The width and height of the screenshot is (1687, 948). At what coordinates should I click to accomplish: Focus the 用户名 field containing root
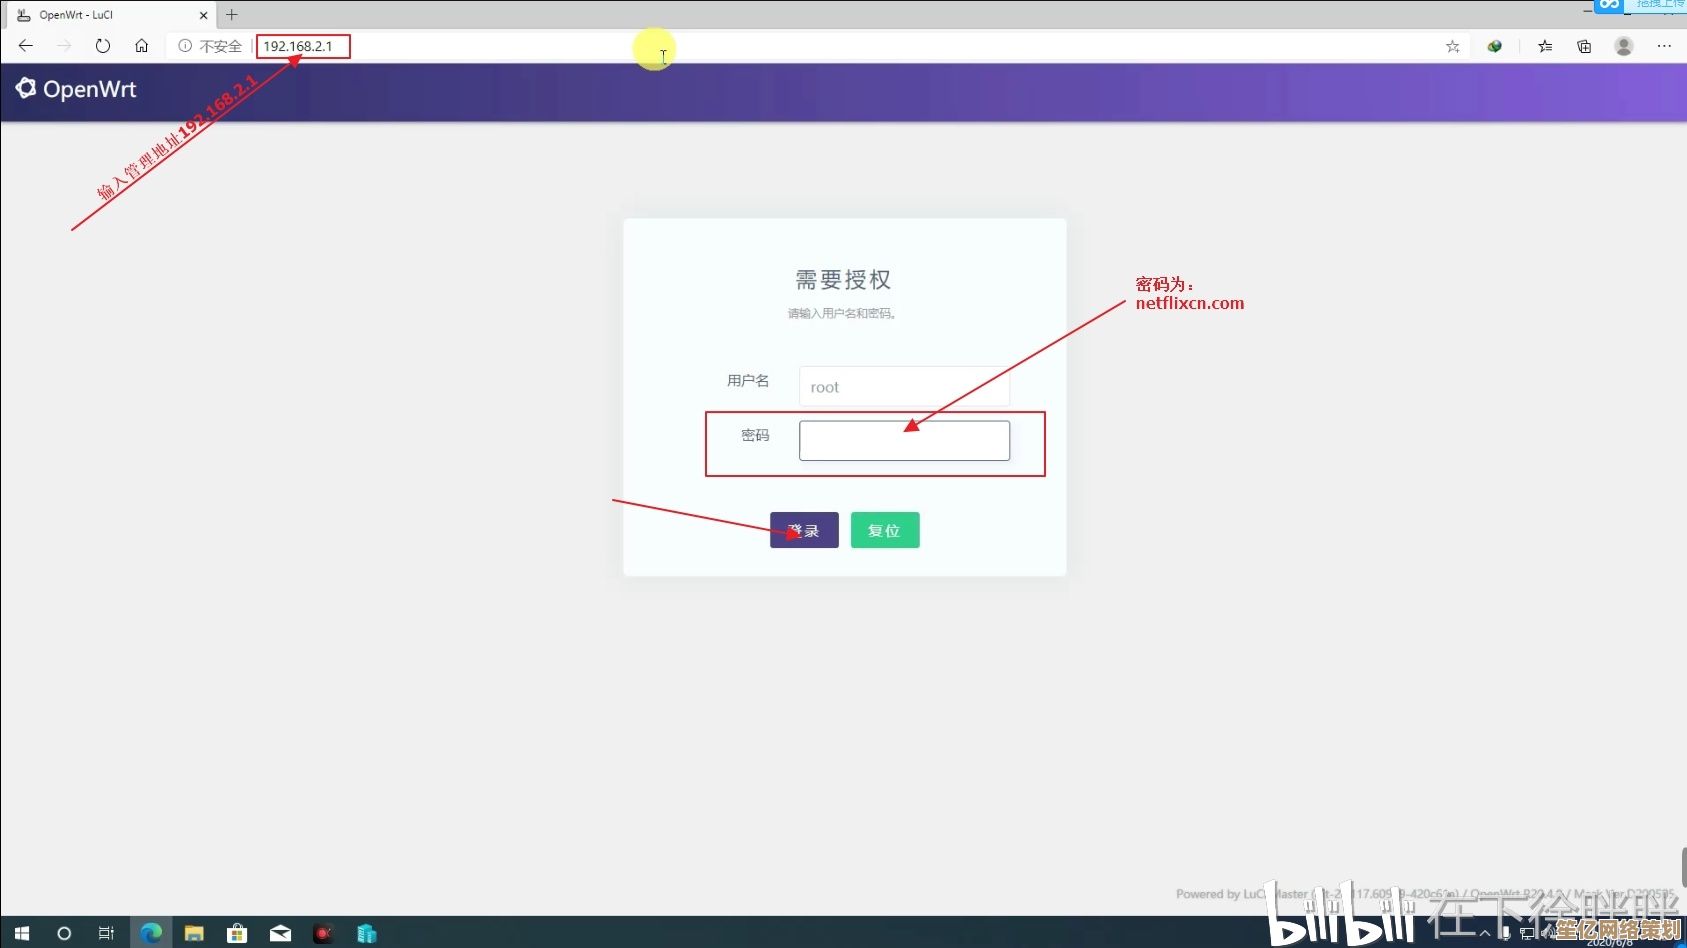(x=904, y=387)
